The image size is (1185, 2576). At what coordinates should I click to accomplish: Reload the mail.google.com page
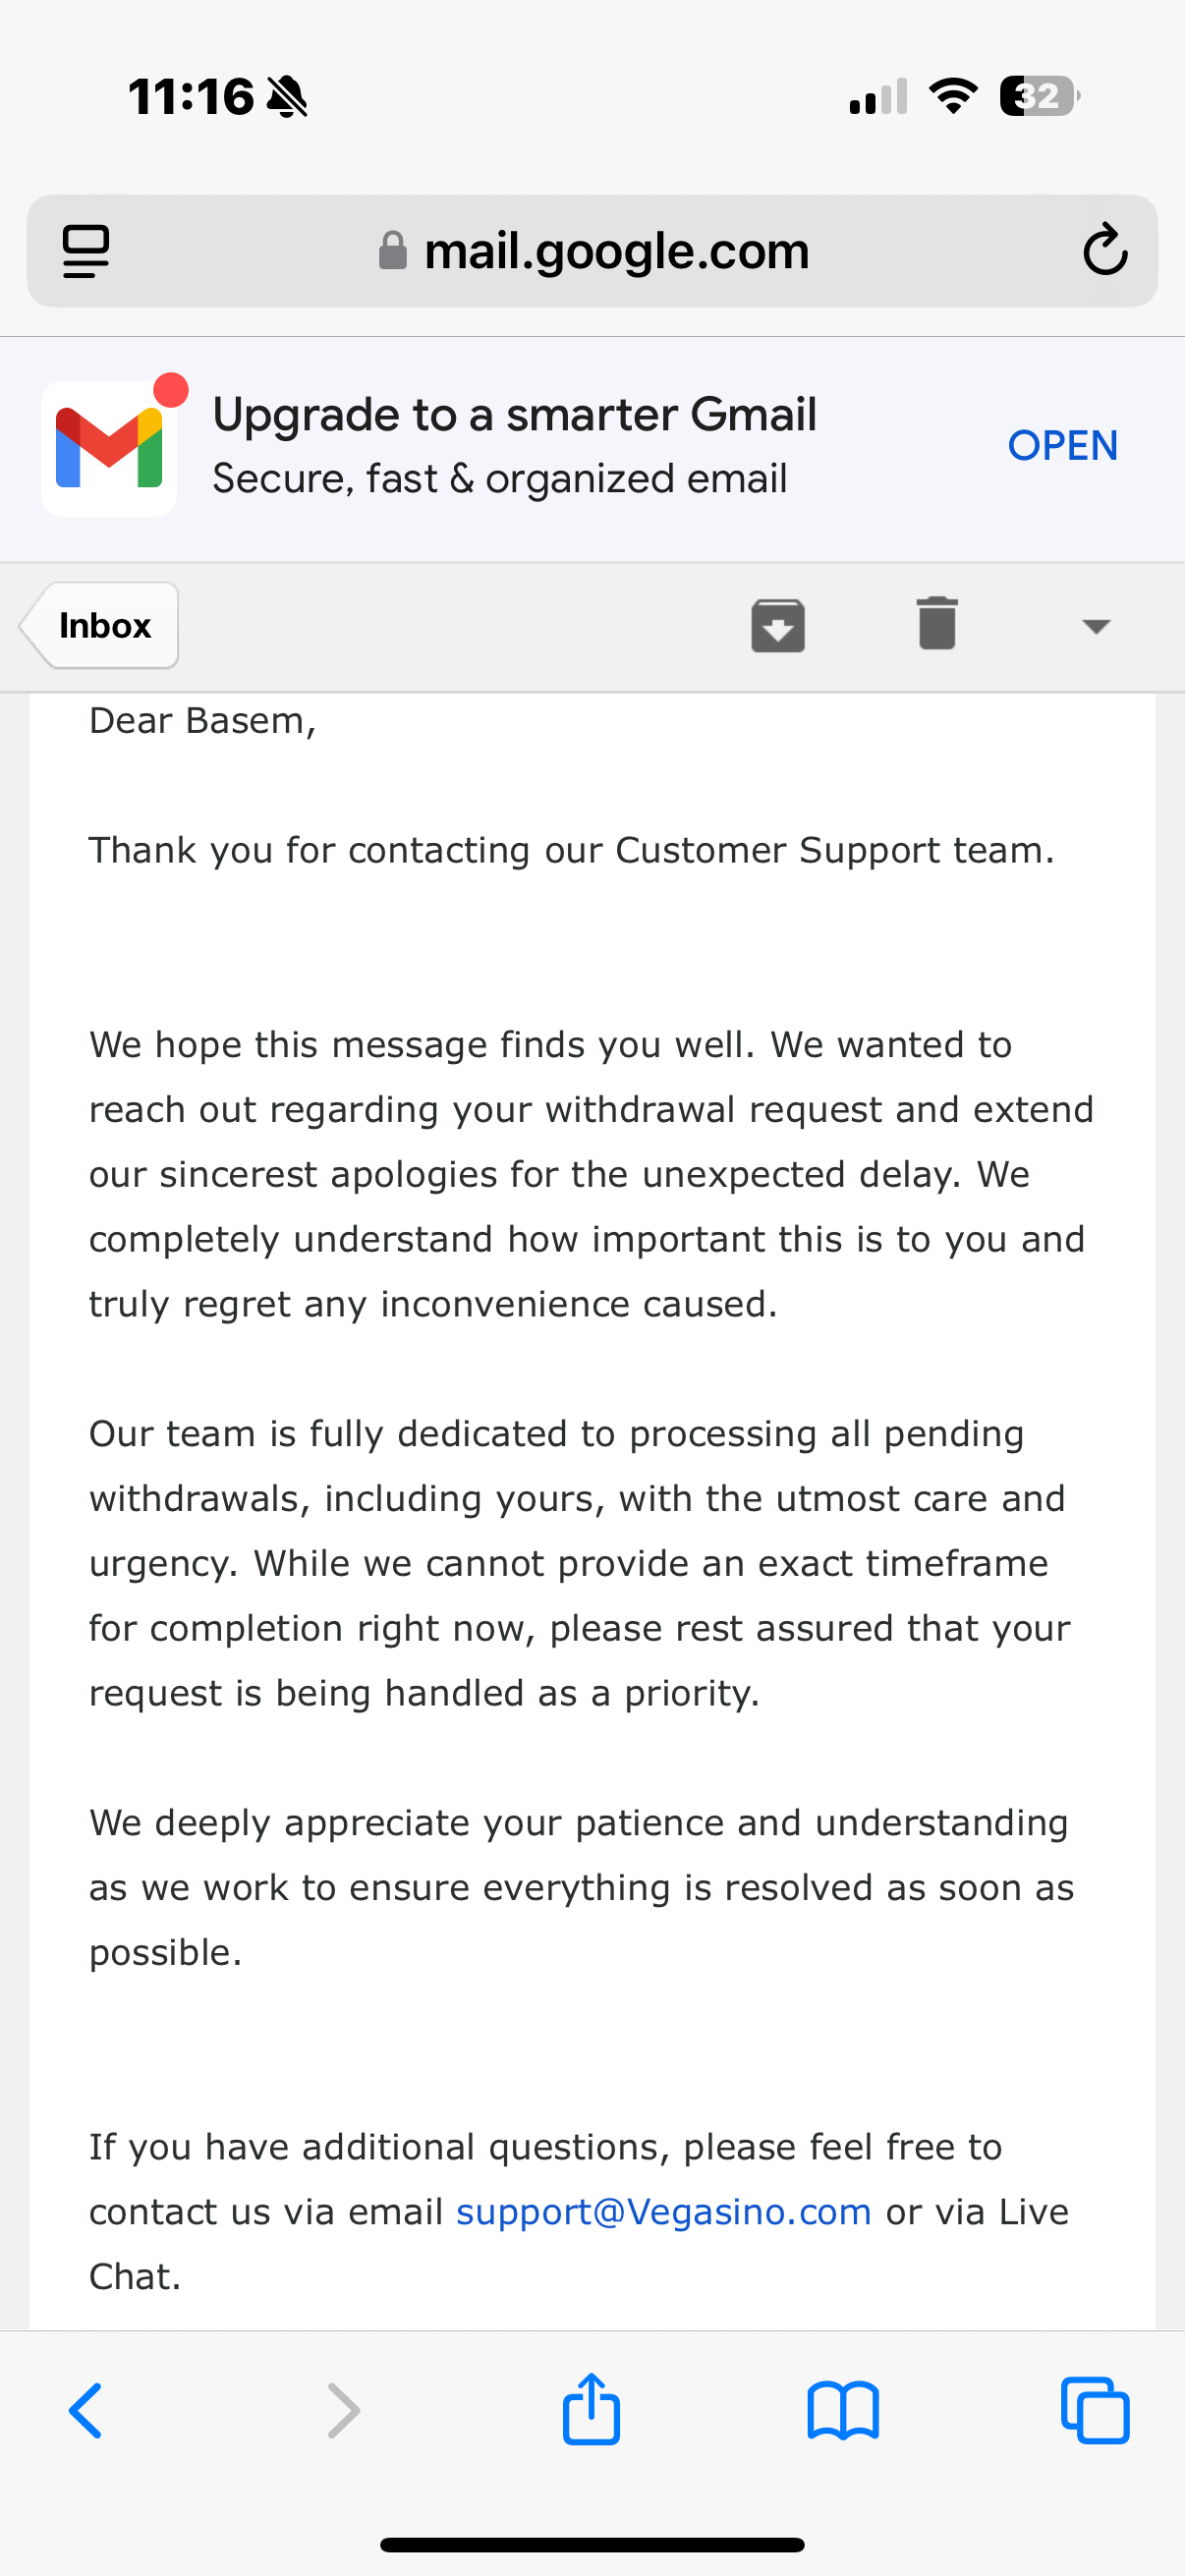click(1104, 250)
